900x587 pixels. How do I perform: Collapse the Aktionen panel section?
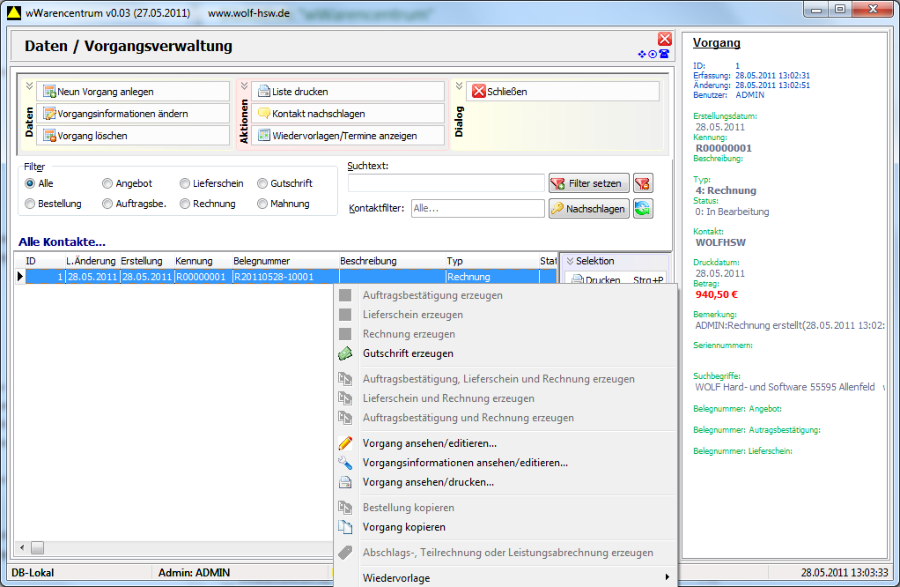point(243,86)
